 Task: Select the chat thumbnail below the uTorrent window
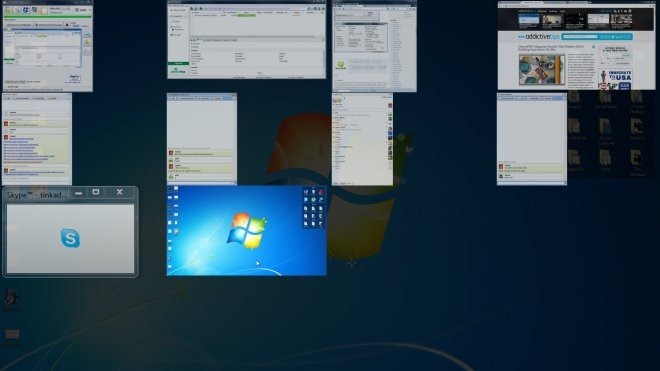(202, 139)
